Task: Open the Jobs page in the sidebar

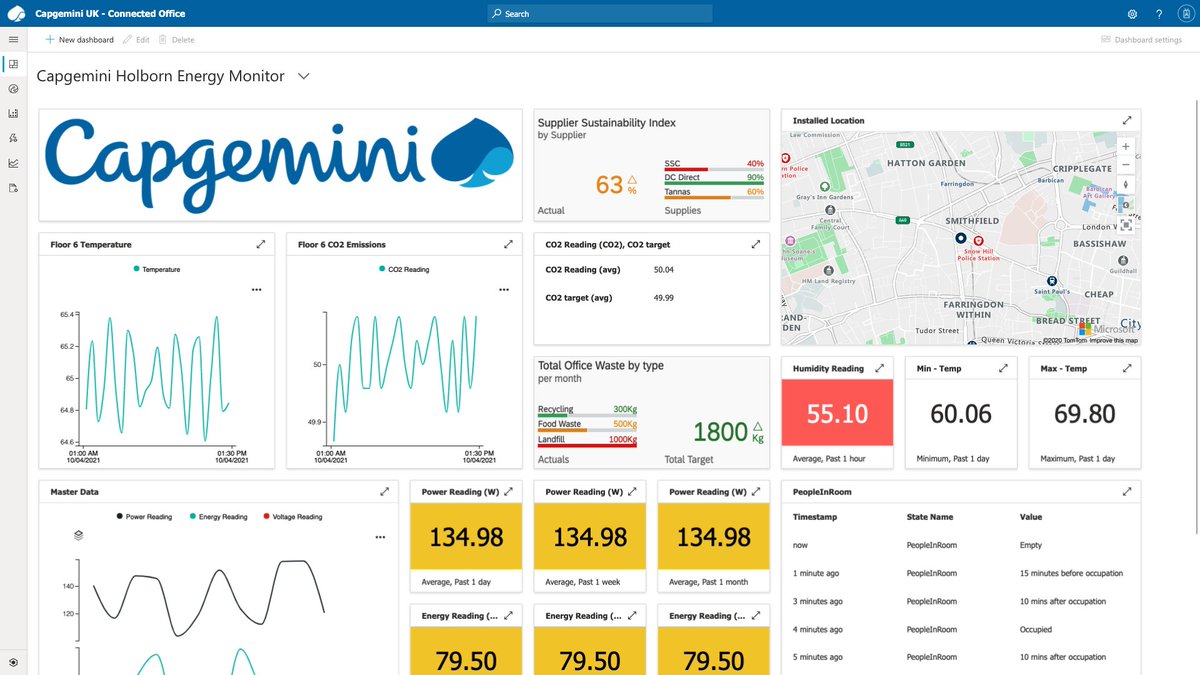Action: point(13,188)
